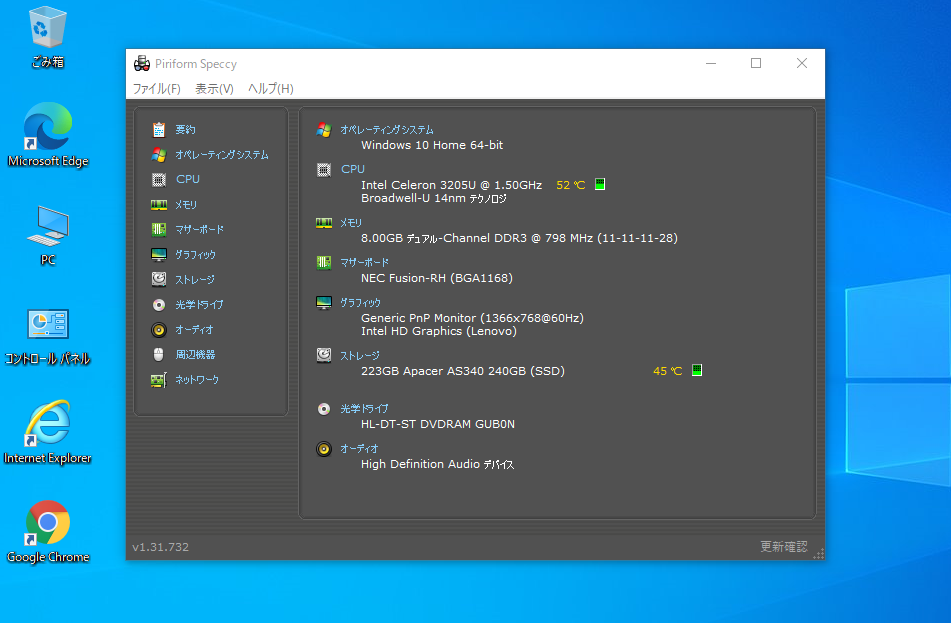Select the Internet Explorer desktop shortcut

[x=48, y=432]
